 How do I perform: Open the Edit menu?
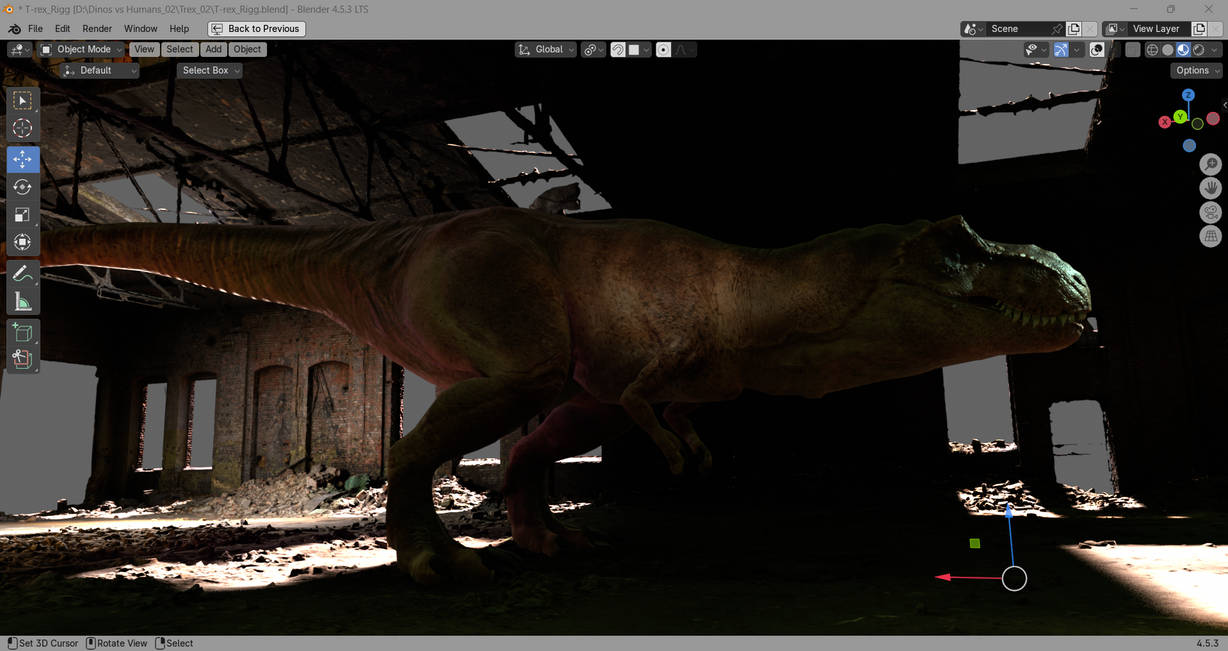[62, 29]
